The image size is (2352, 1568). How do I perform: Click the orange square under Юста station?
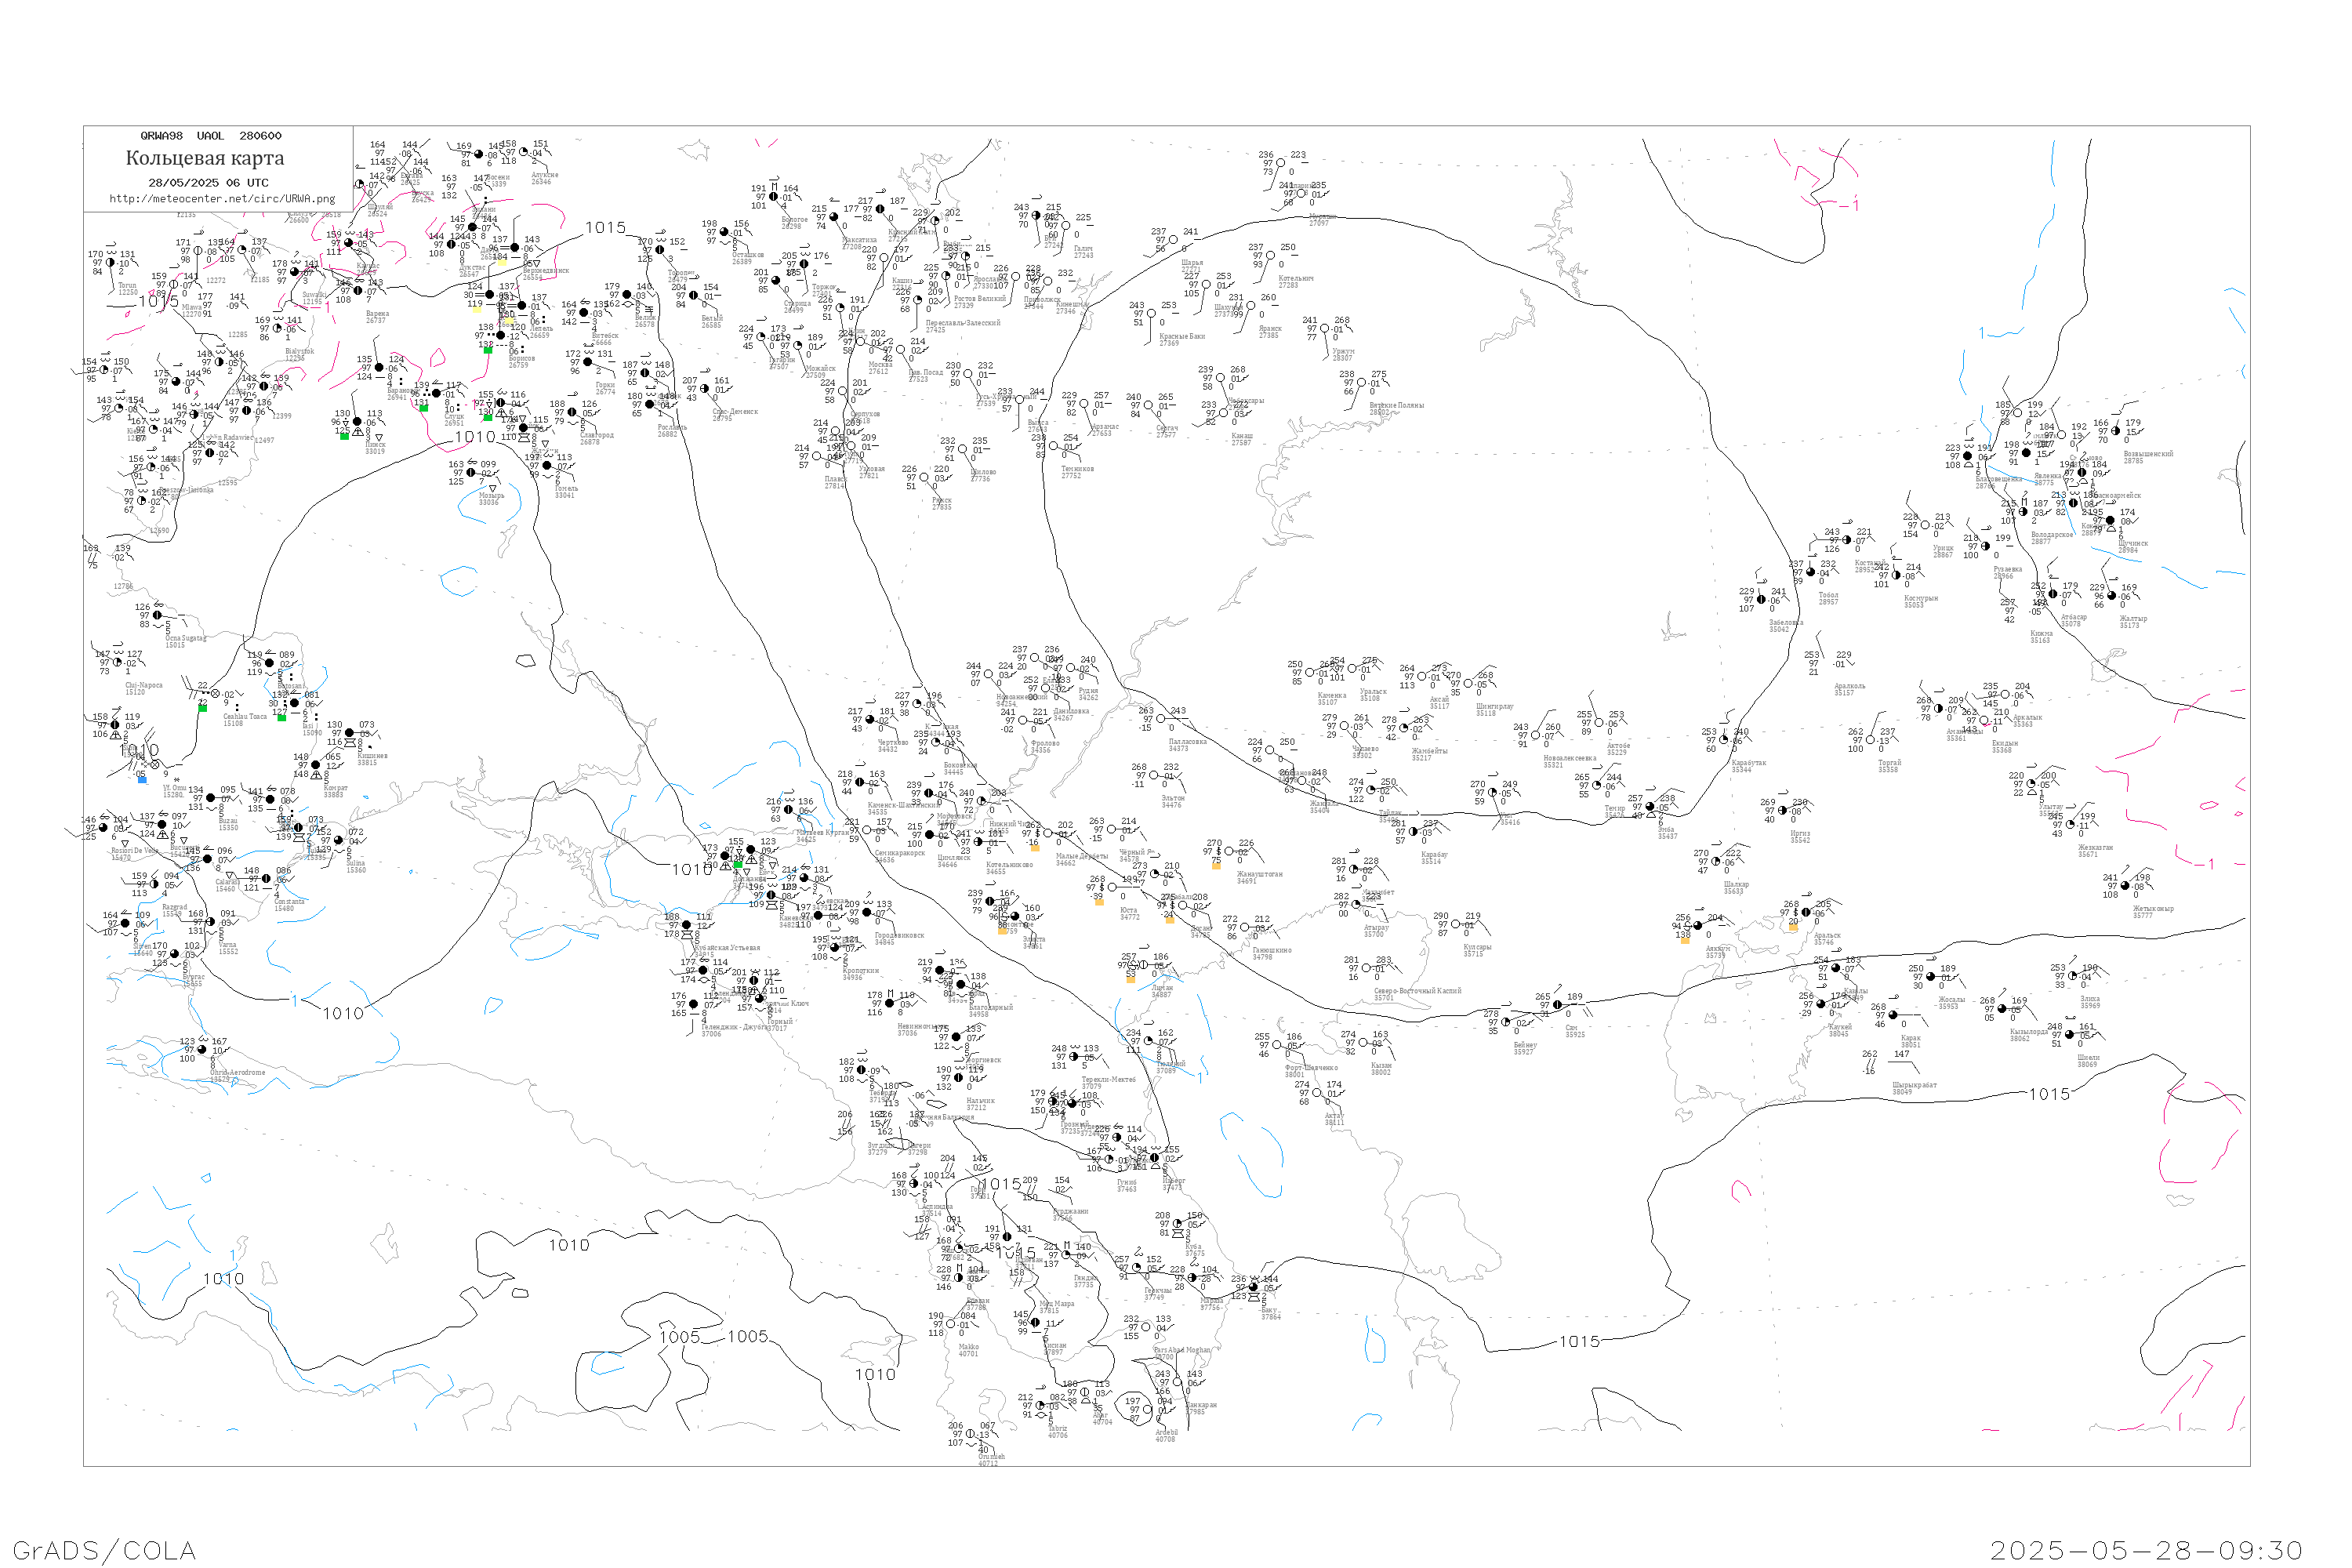point(1100,902)
